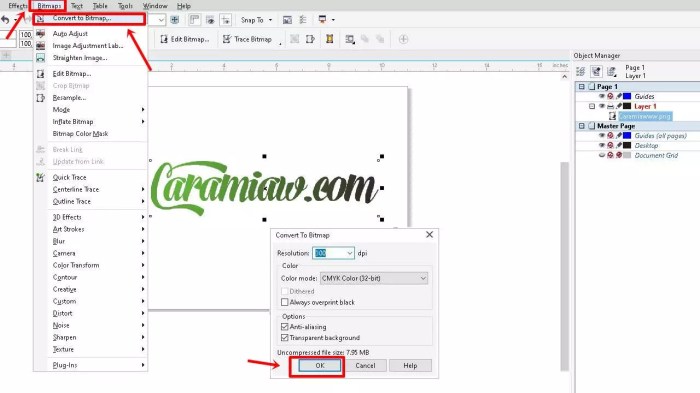Click the show grid eye icon in toolbar
Image resolution: width=700 pixels, height=393 pixels.
[x=210, y=20]
